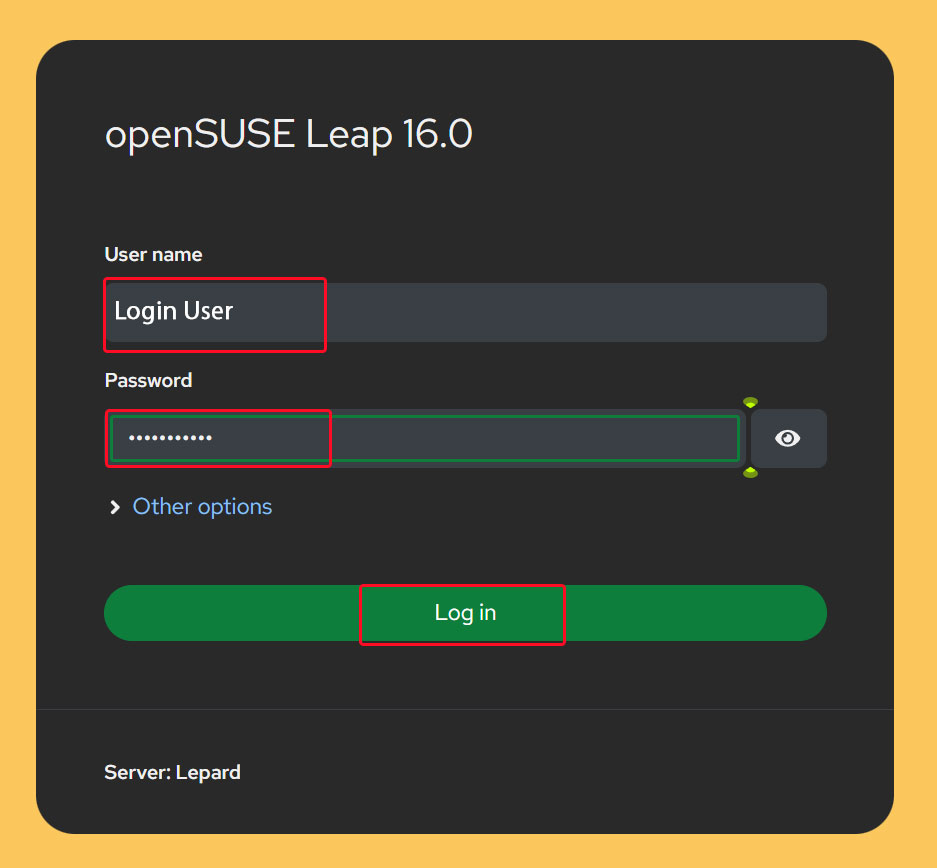
Task: Click the green marker below the password field
Action: pyautogui.click(x=750, y=473)
